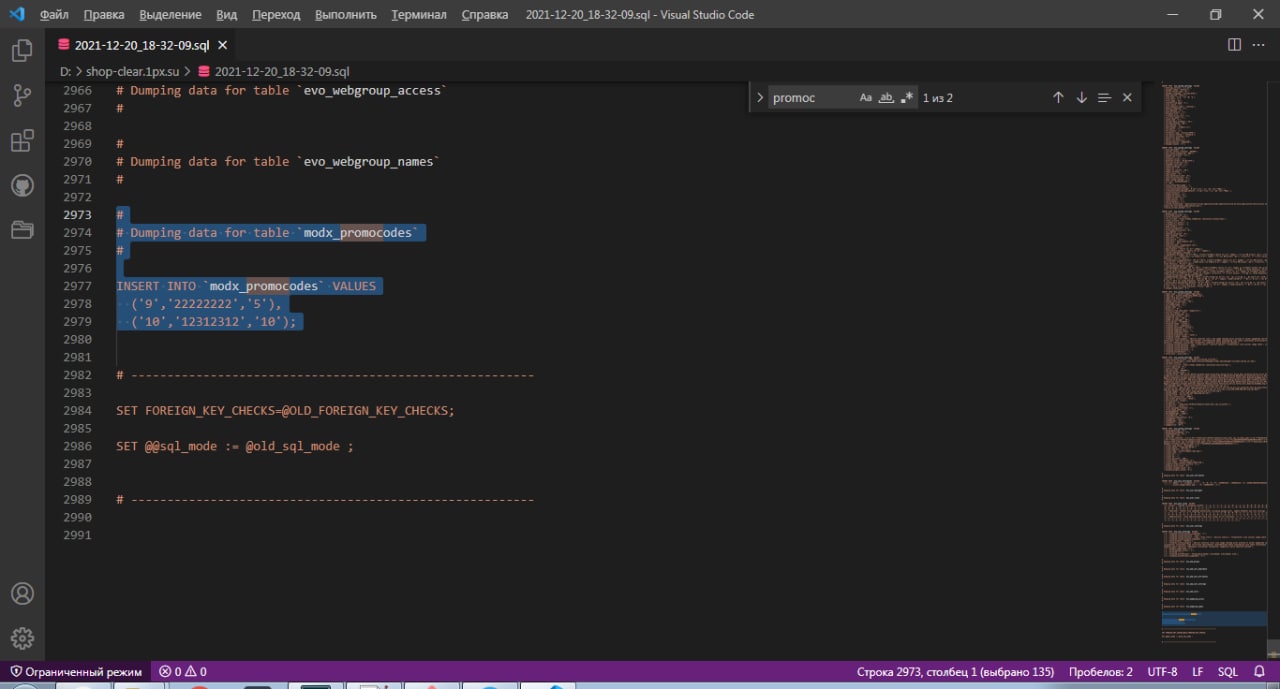The image size is (1280, 689).
Task: Change indentation via Пробелов: 2
Action: [x=1101, y=672]
